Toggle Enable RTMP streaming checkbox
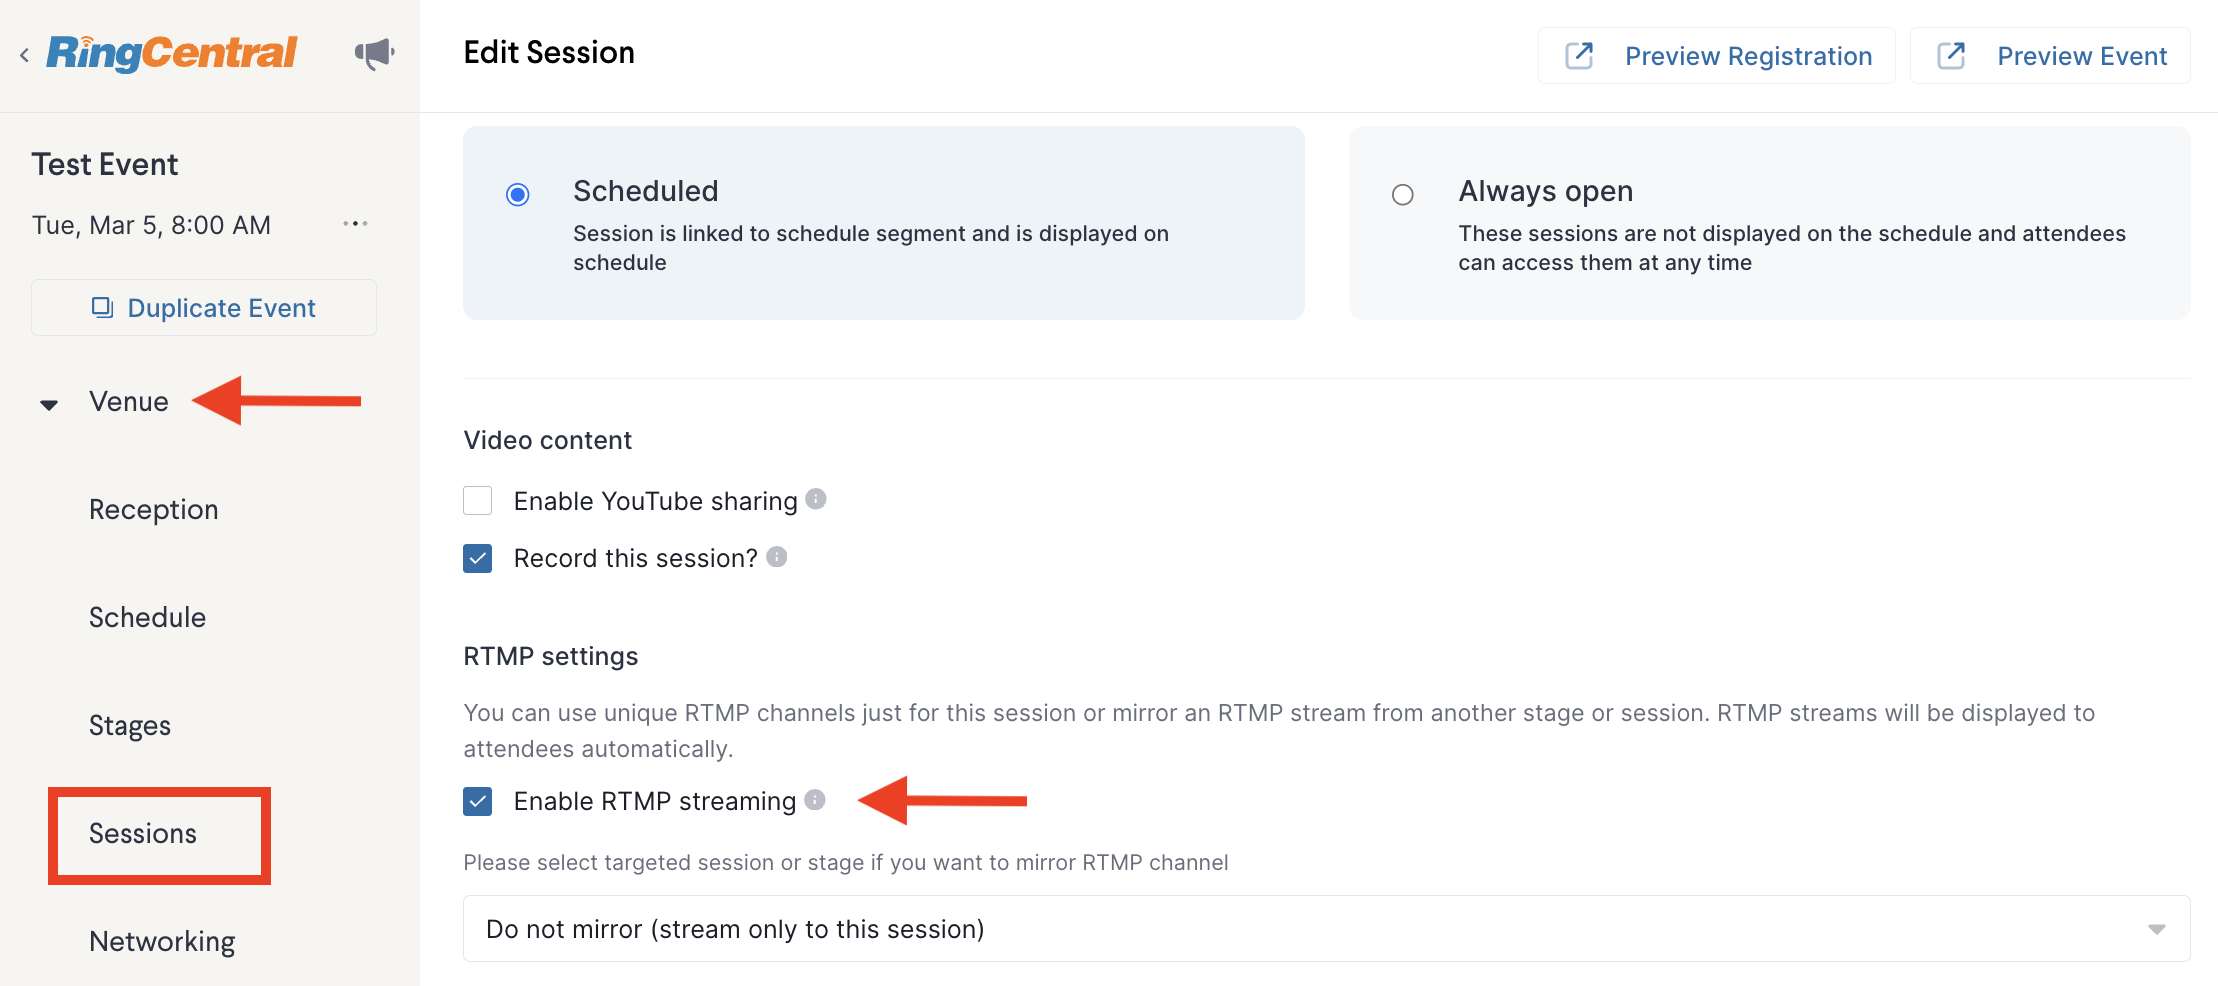Viewport: 2218px width, 986px height. [x=478, y=801]
